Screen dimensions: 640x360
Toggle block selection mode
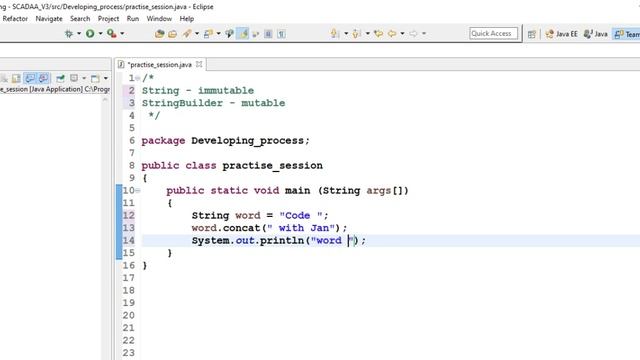pyautogui.click(x=268, y=34)
